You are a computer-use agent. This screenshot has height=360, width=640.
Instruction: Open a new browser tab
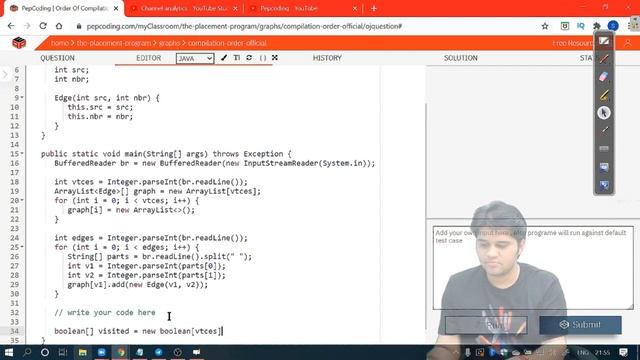373,8
